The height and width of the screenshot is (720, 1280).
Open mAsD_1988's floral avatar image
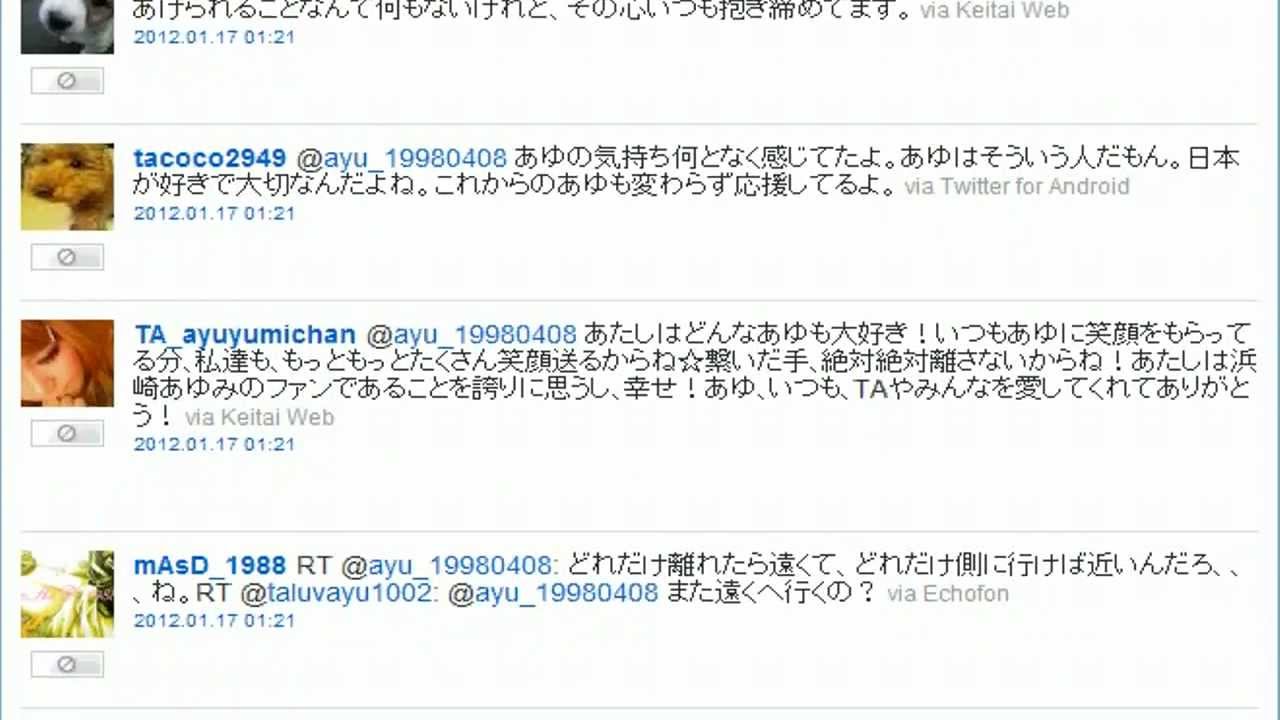click(x=67, y=594)
